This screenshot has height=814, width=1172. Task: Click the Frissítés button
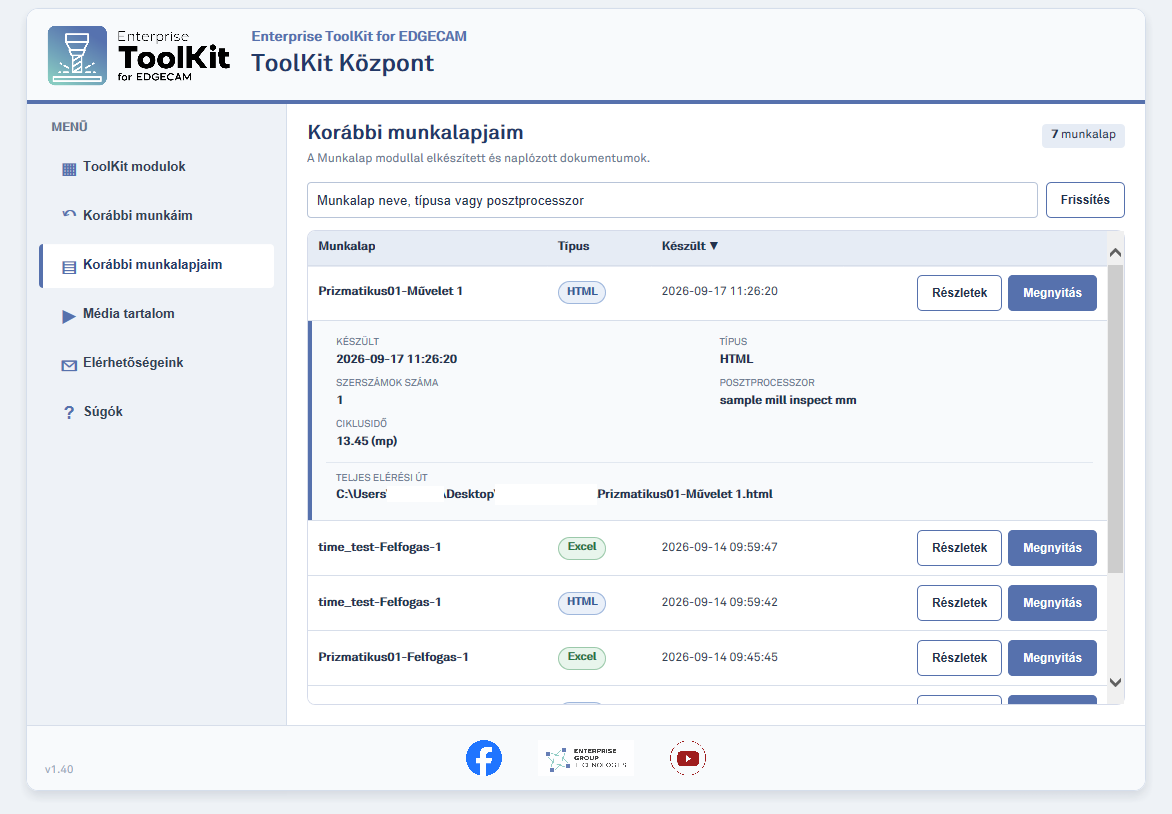(1085, 200)
